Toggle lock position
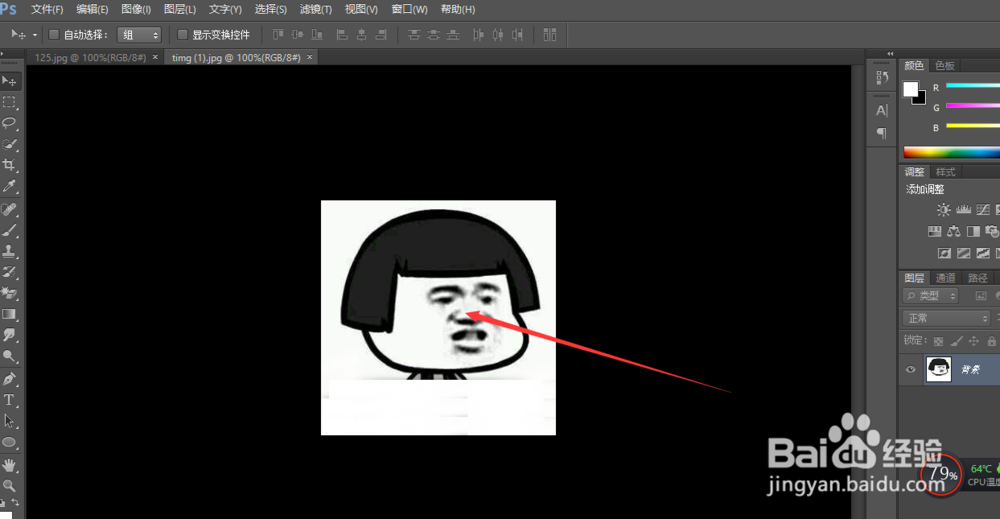Screen dimensions: 1000x519 pos(974,341)
